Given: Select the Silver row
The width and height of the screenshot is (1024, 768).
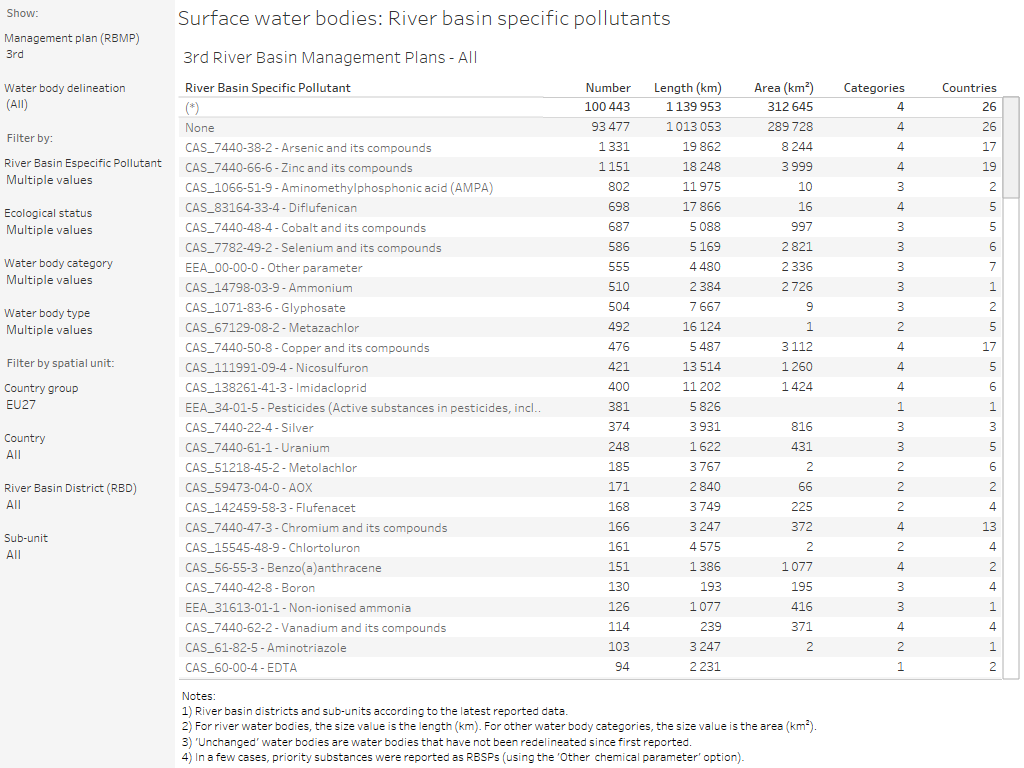Looking at the screenshot, I should point(590,428).
